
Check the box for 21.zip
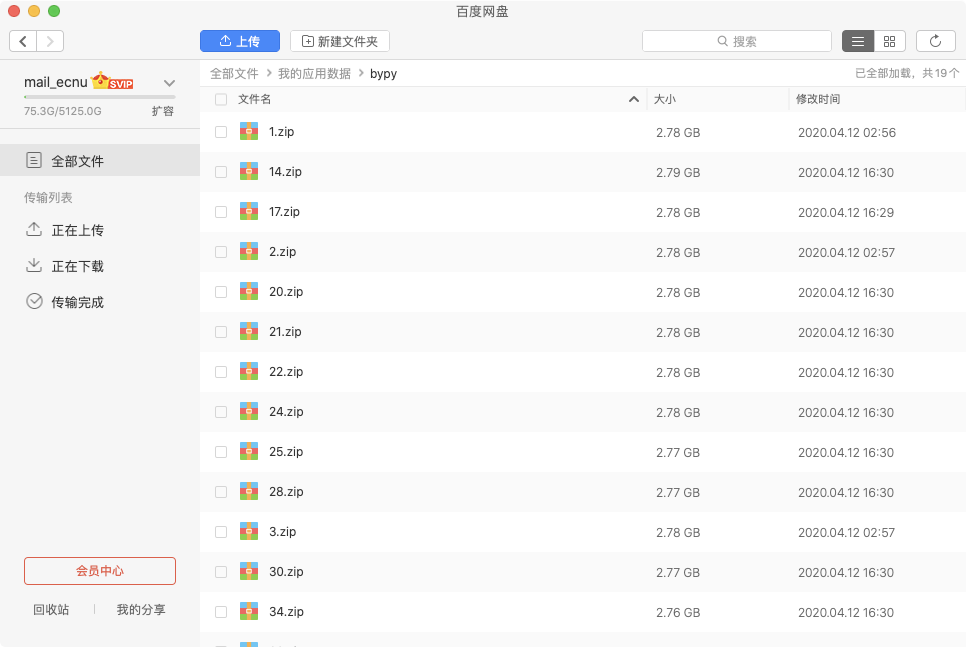(x=221, y=332)
